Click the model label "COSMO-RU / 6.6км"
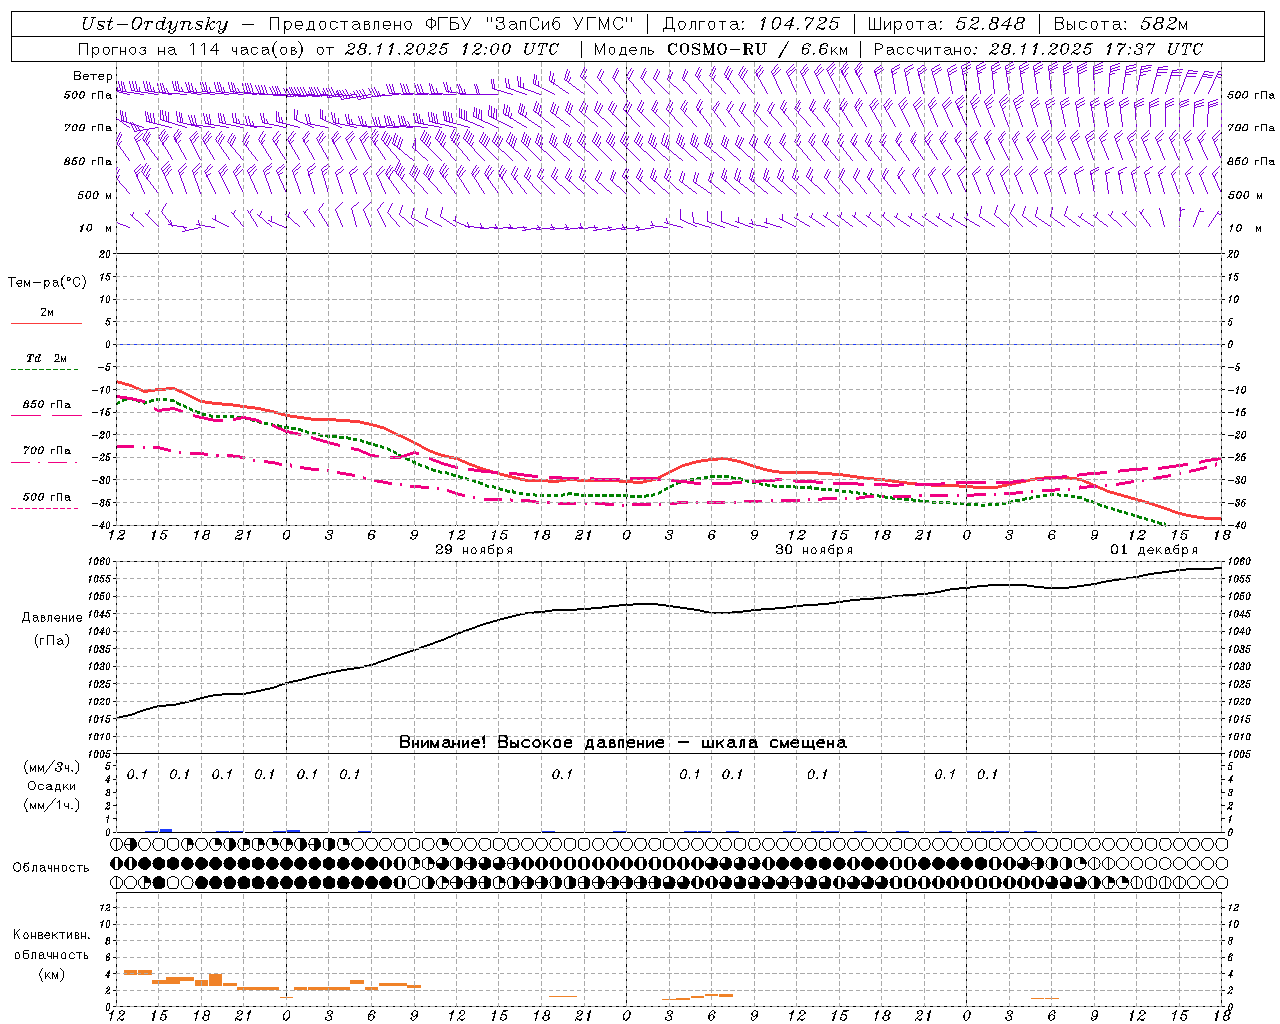This screenshot has height=1024, width=1280. [x=757, y=49]
